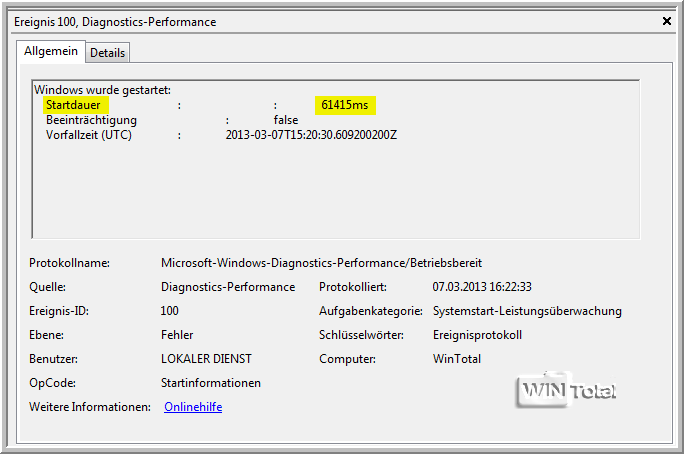Click the Weitere Informationen label

[x=90, y=407]
